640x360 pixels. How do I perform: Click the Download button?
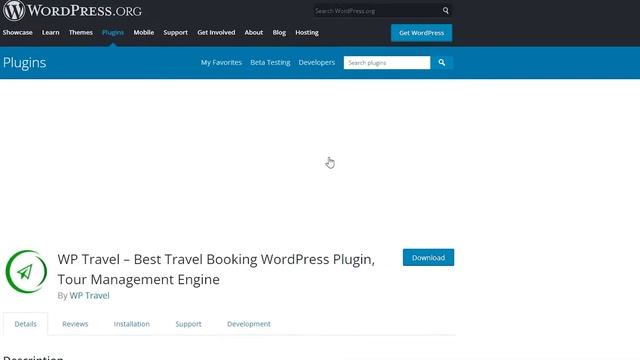(x=428, y=258)
